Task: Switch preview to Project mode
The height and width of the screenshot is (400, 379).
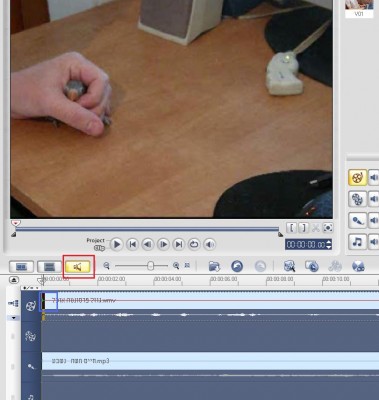Action: tap(95, 240)
